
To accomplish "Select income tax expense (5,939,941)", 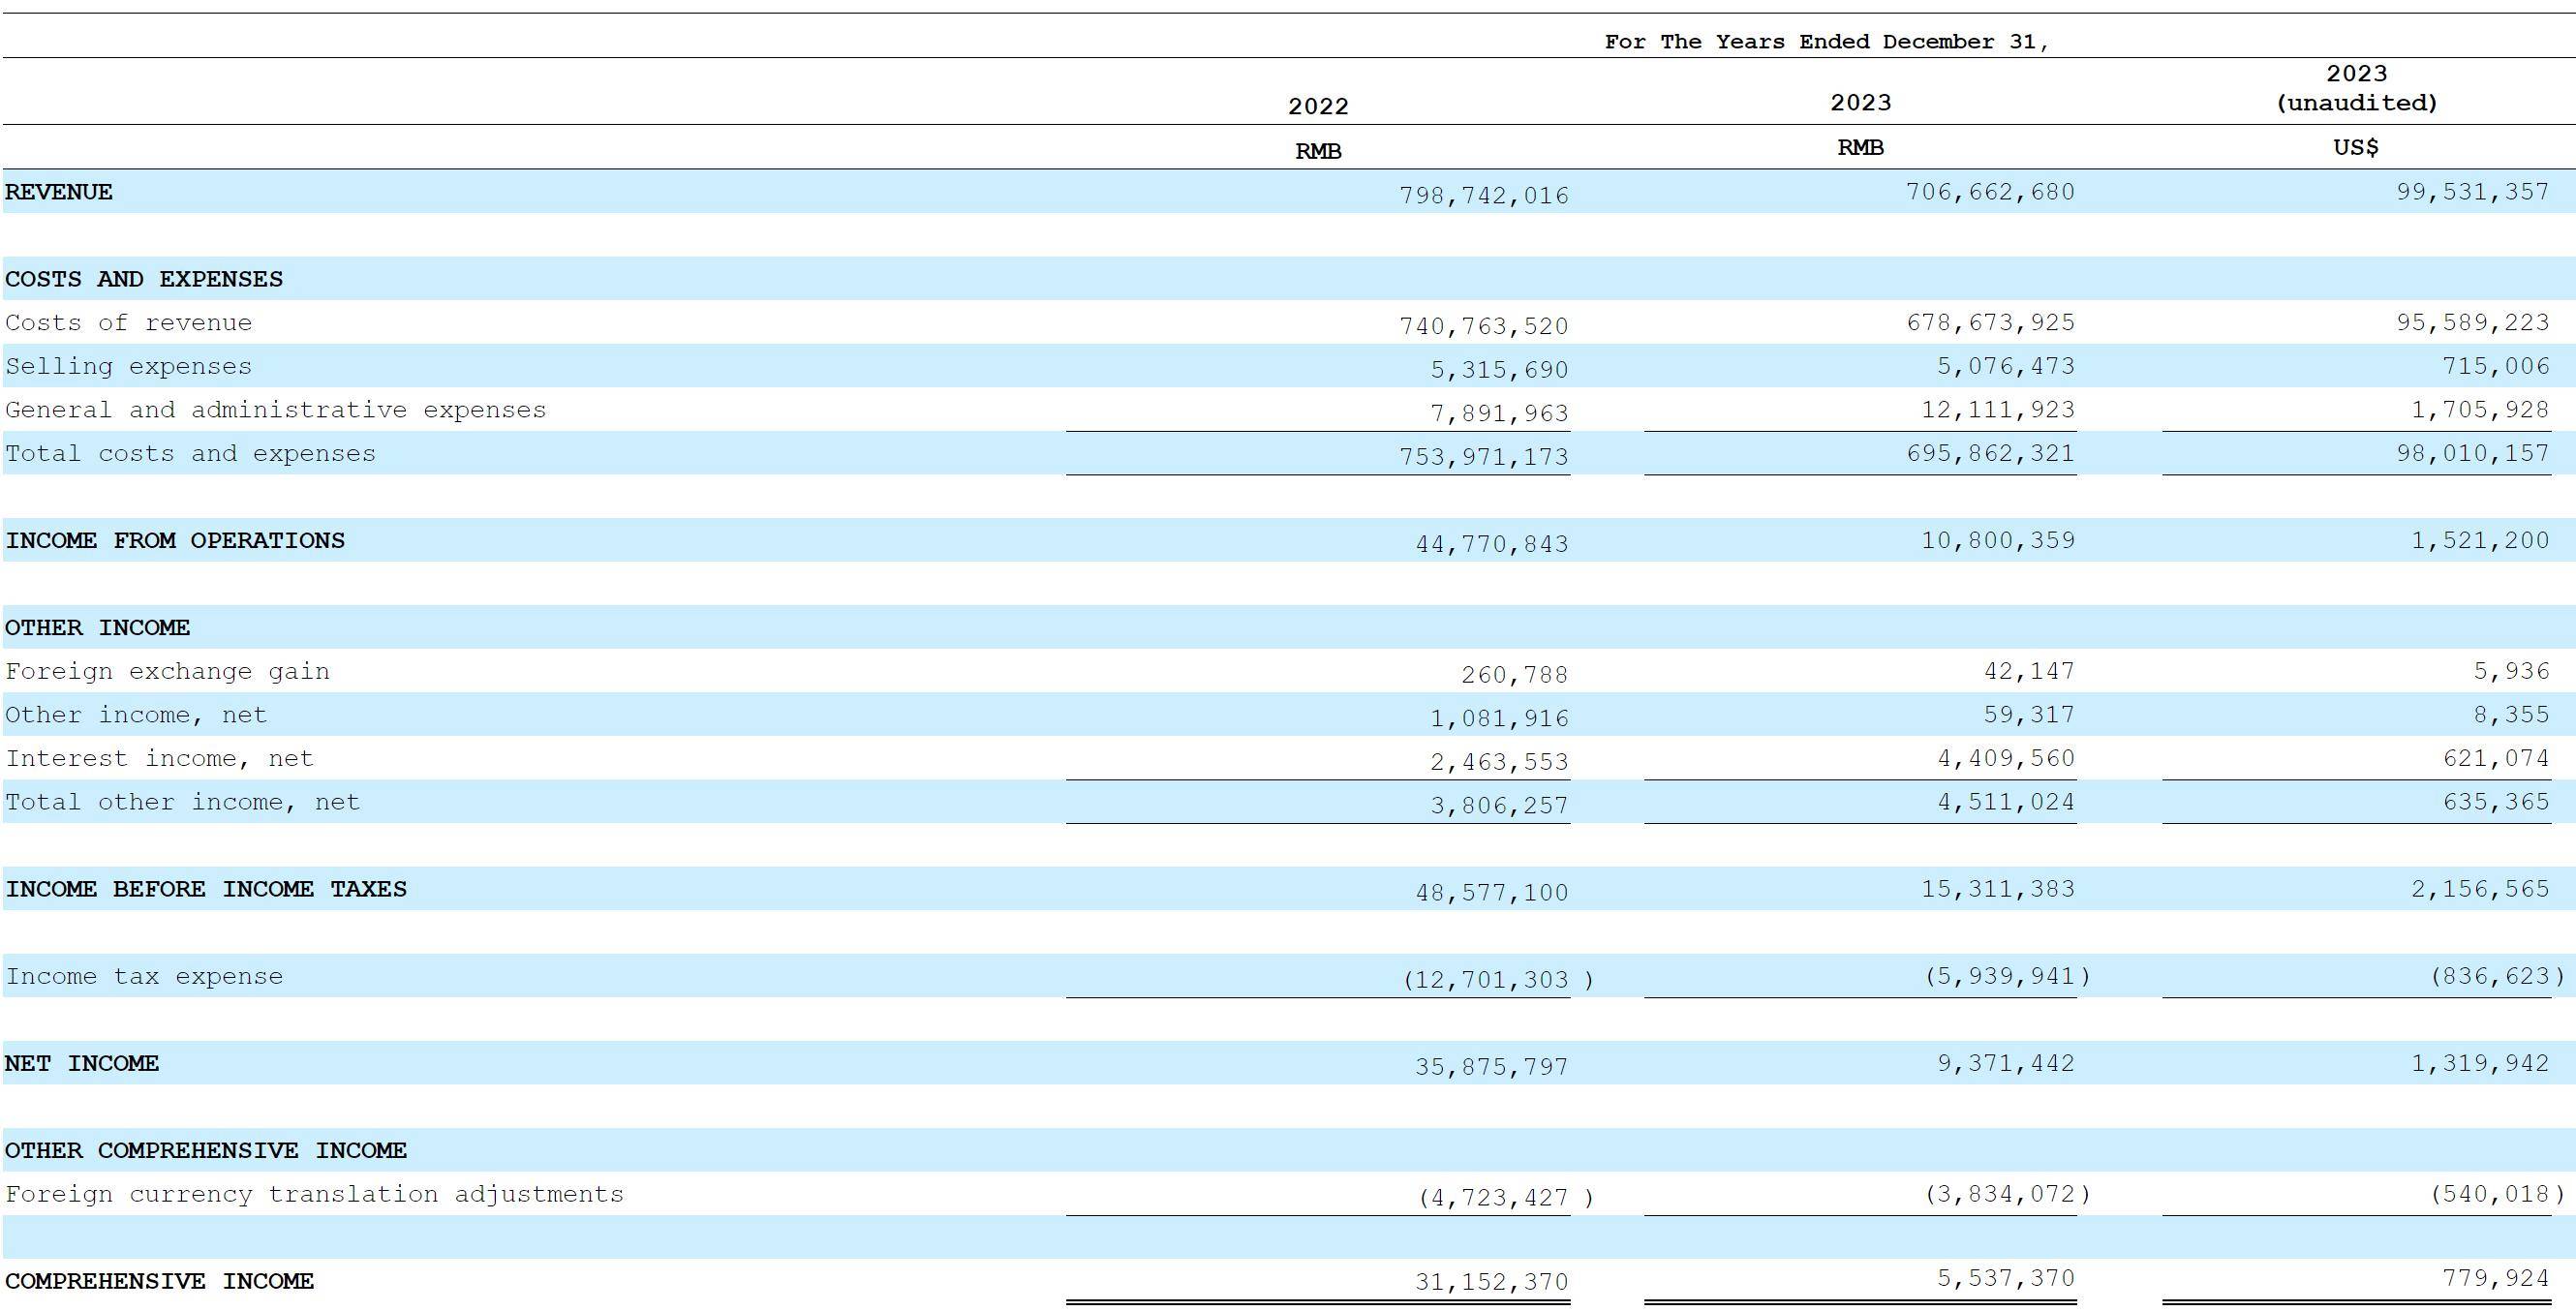I will point(2007,977).
